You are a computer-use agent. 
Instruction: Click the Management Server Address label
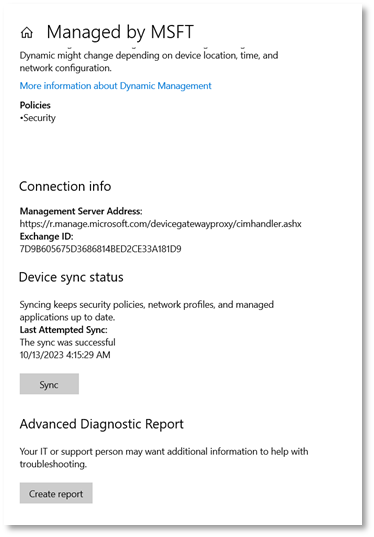coord(81,211)
